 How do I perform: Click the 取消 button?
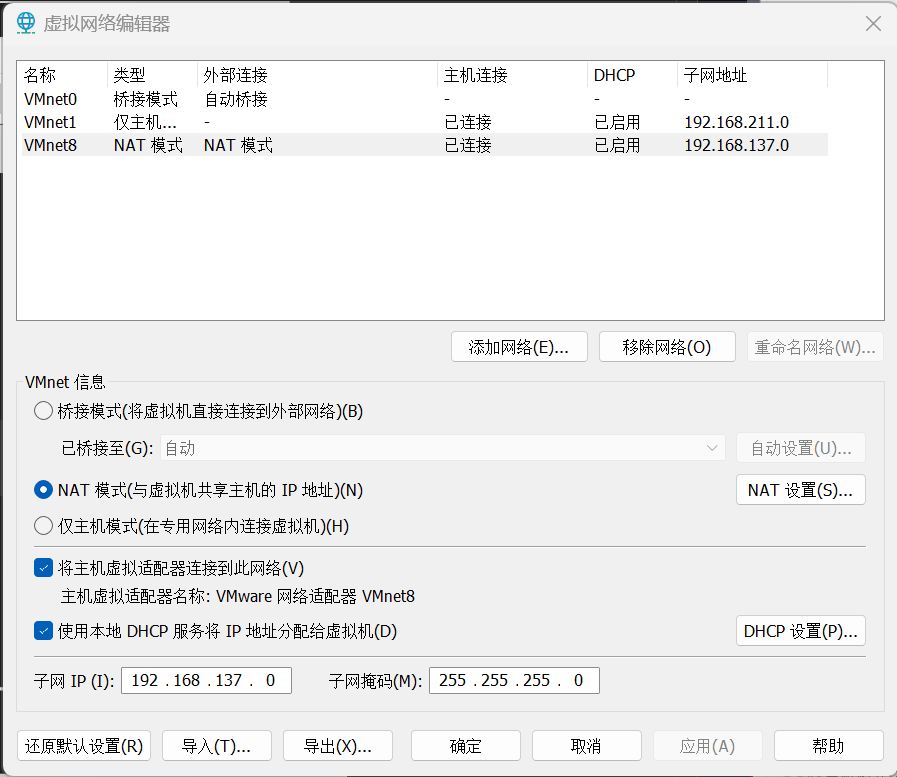[x=586, y=746]
